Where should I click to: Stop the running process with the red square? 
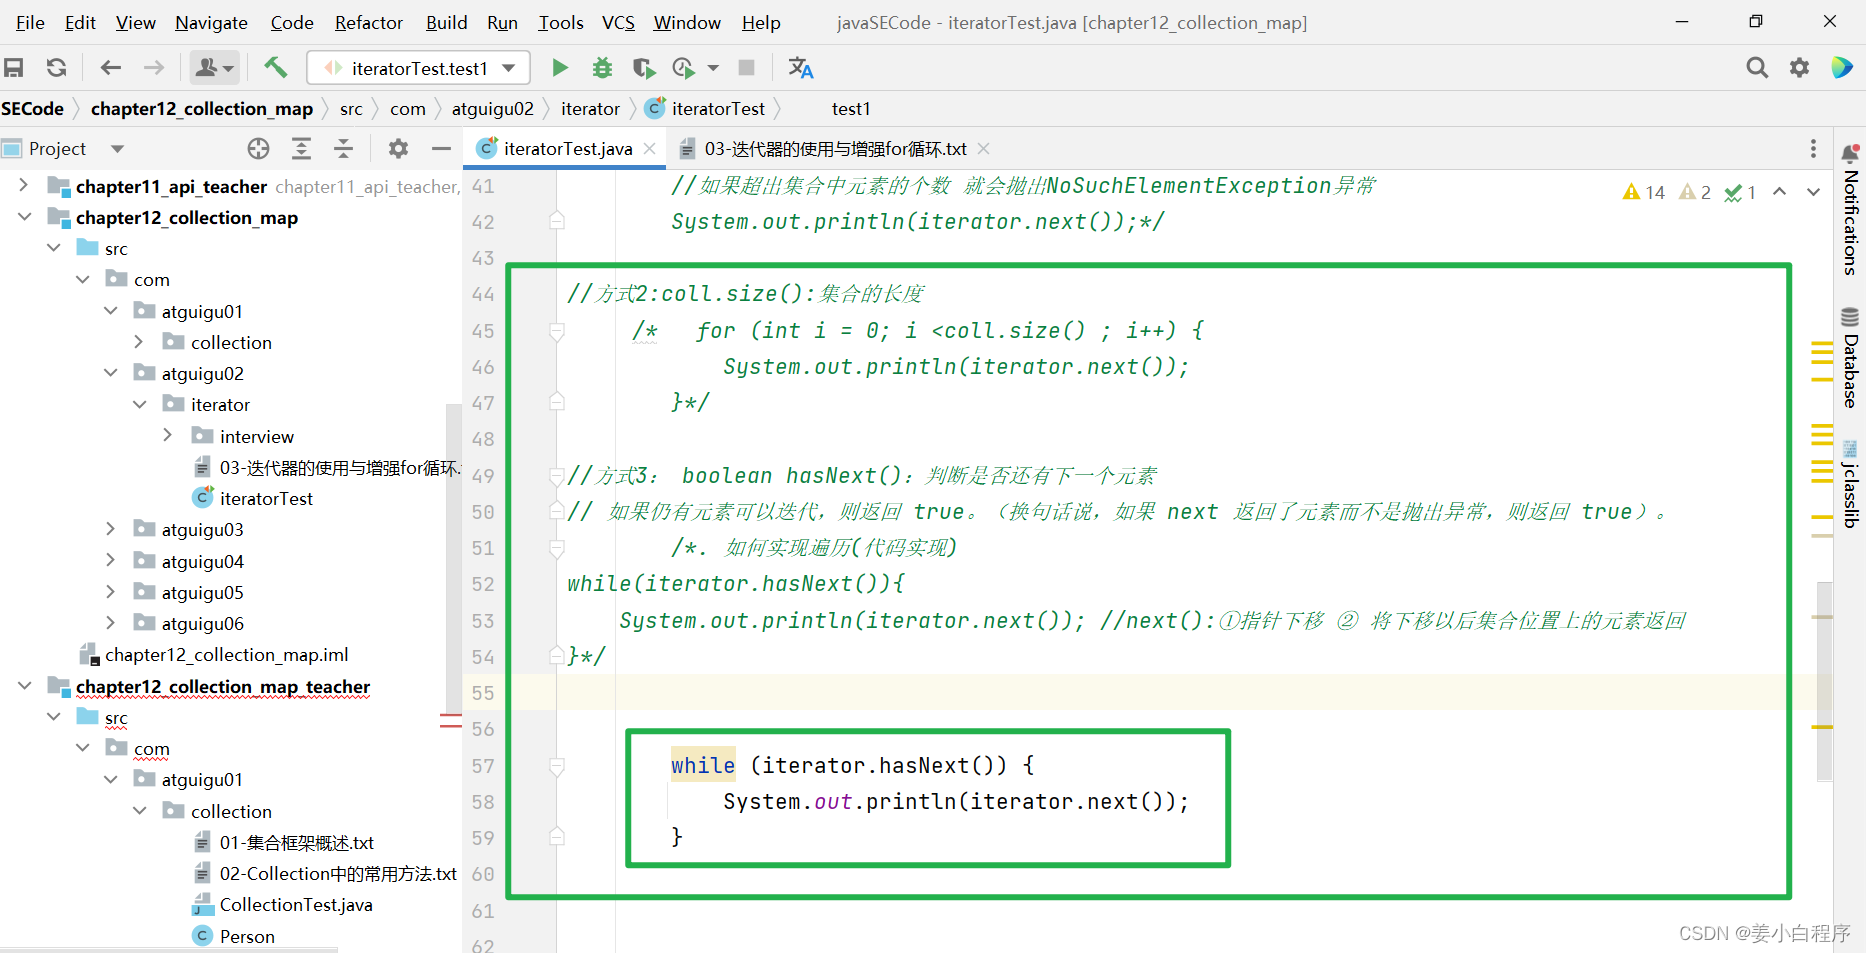point(746,67)
